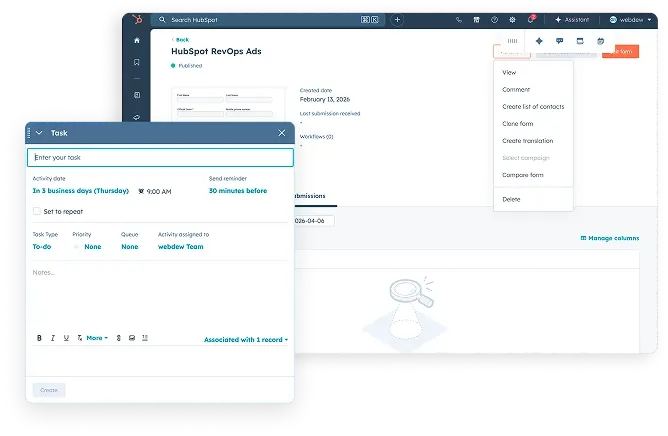Toggle italic formatting in notes

[53, 338]
